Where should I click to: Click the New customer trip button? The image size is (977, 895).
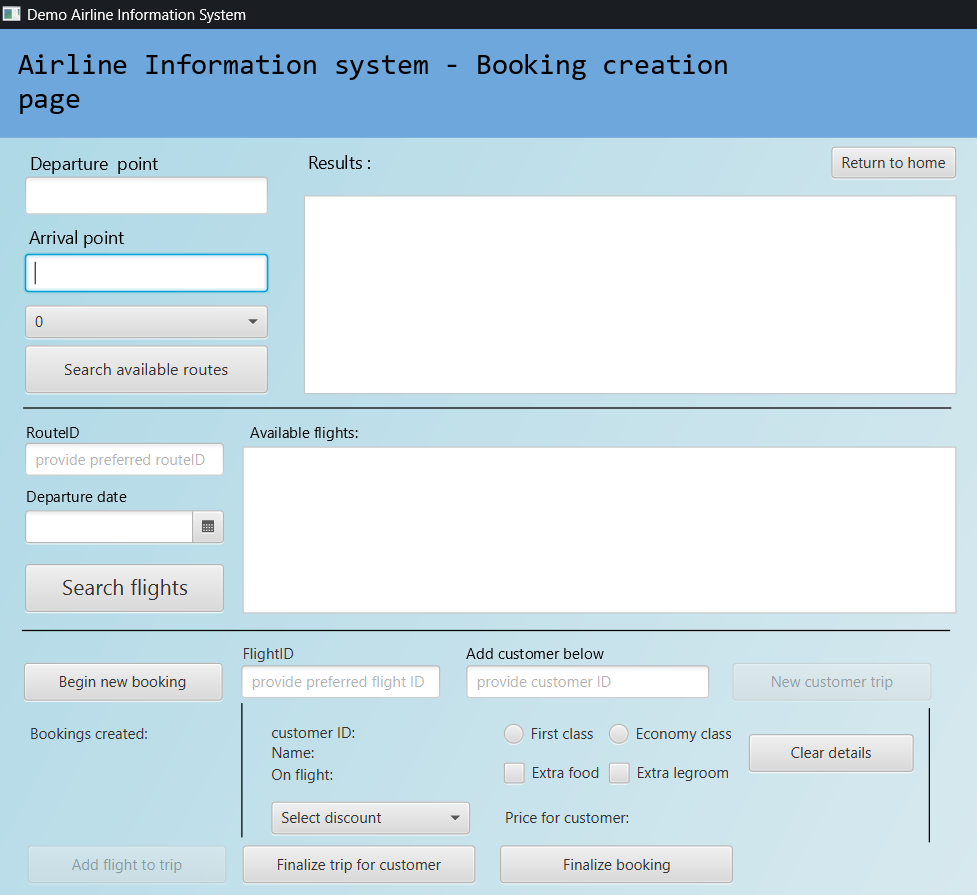(x=832, y=682)
